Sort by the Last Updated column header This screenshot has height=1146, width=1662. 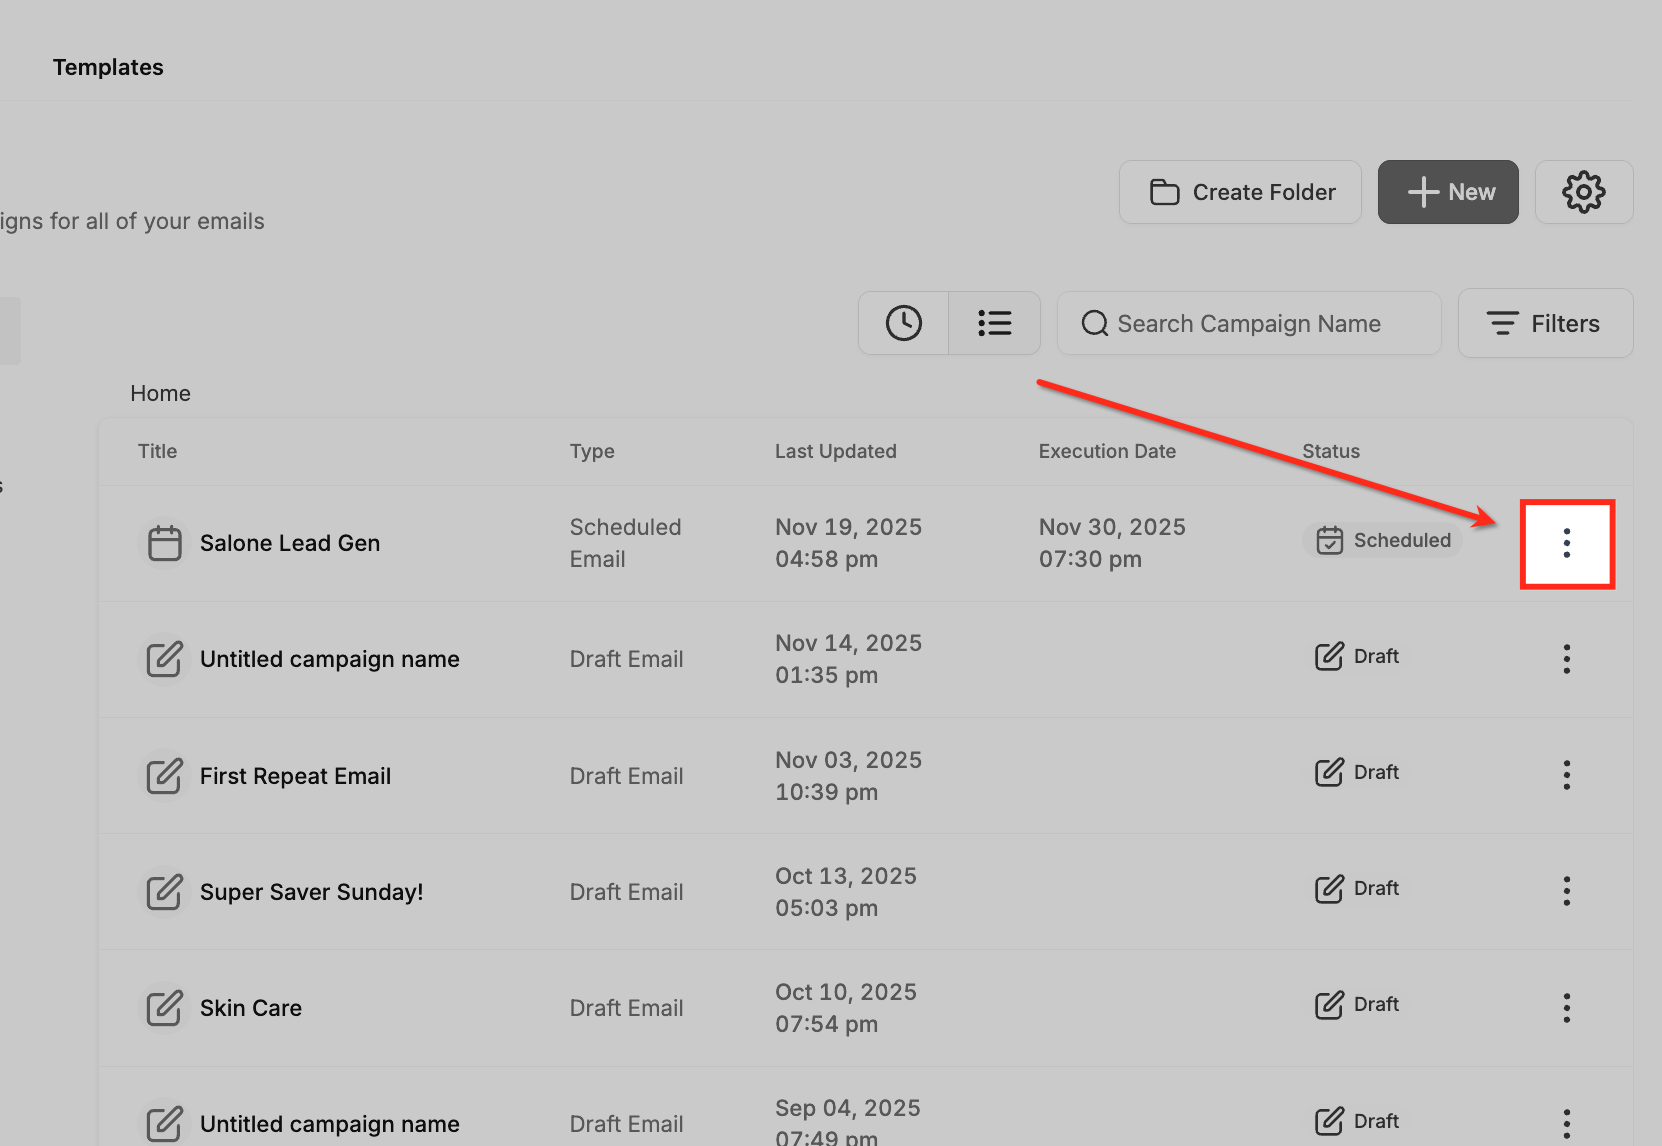pos(835,451)
